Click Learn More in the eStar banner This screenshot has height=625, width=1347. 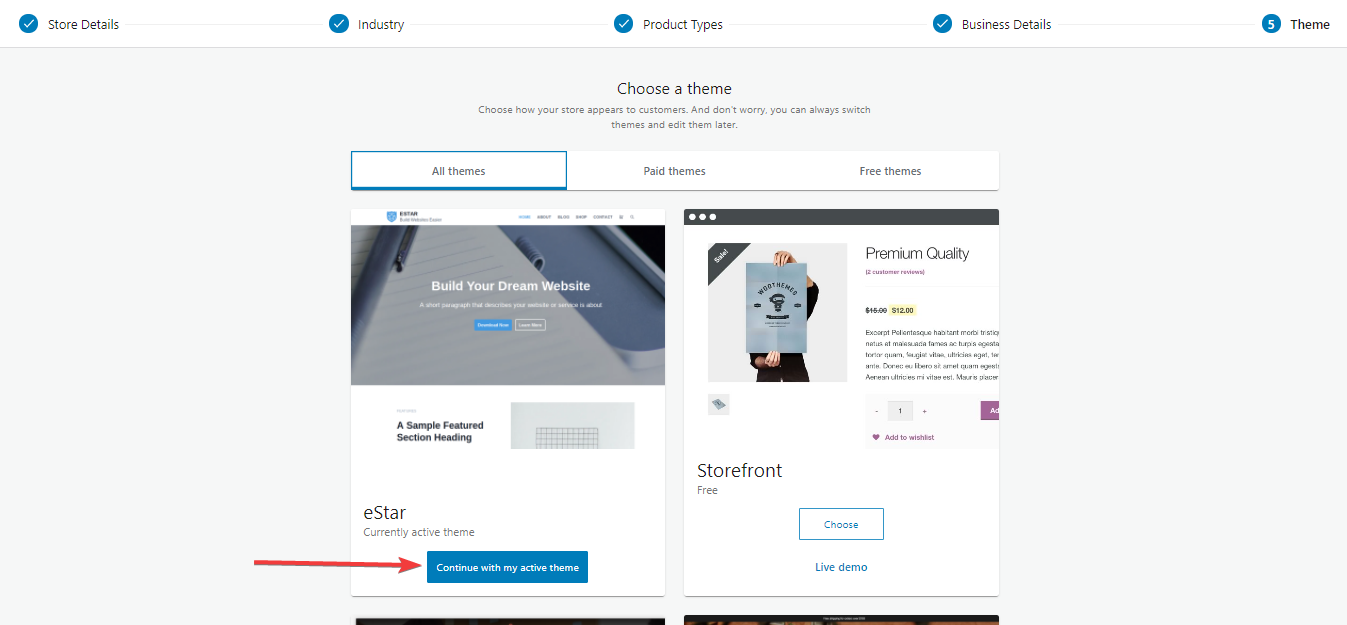click(532, 325)
